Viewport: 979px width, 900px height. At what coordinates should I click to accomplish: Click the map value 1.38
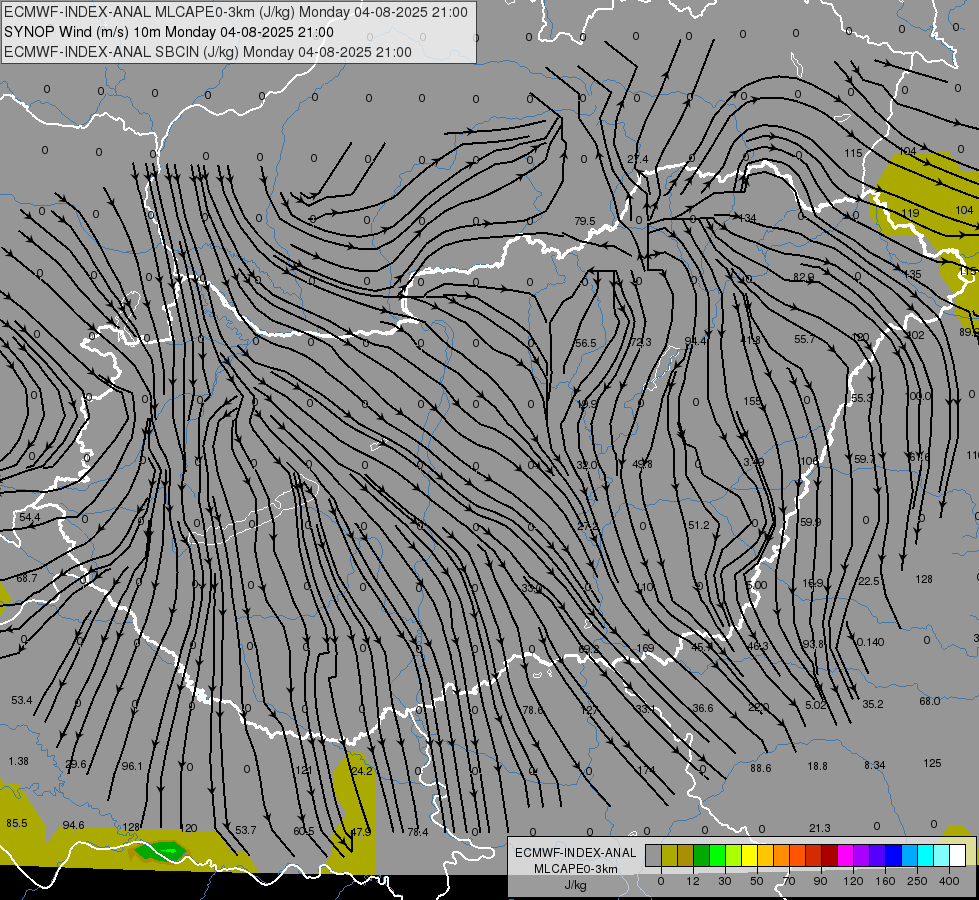tap(19, 761)
